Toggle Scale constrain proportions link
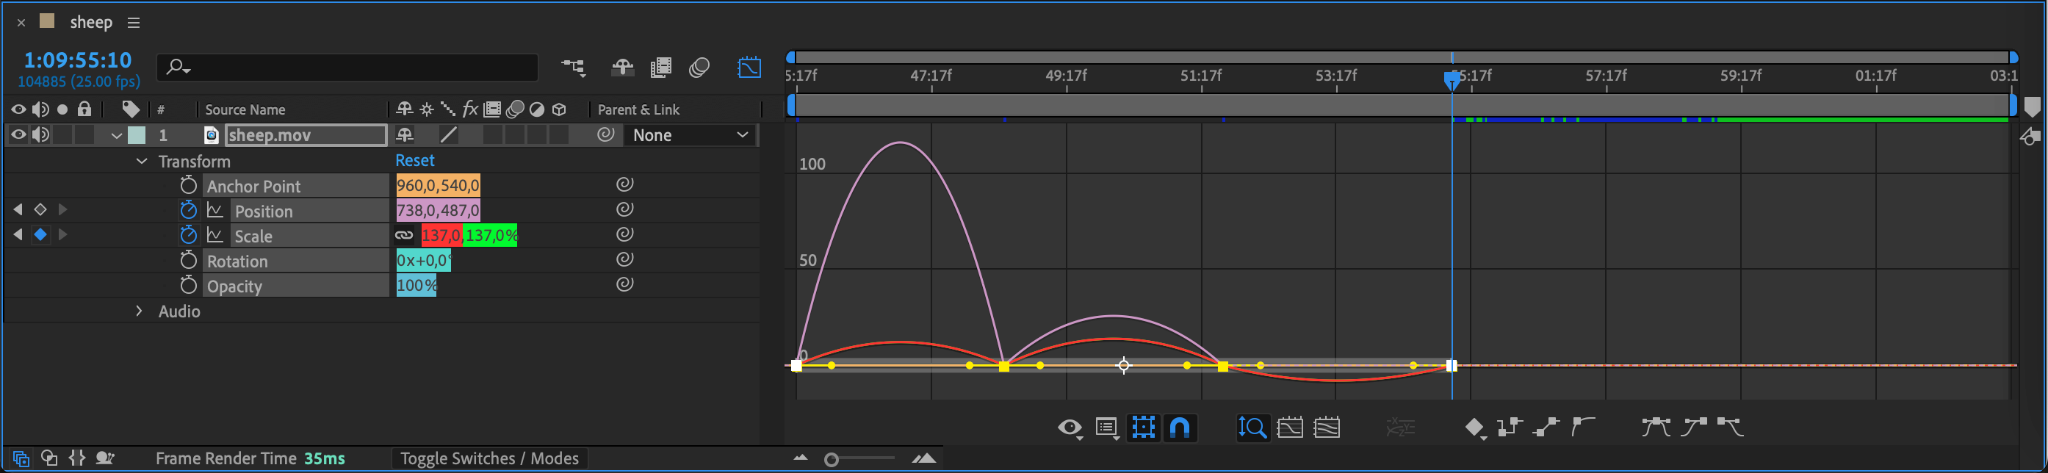 pos(404,235)
